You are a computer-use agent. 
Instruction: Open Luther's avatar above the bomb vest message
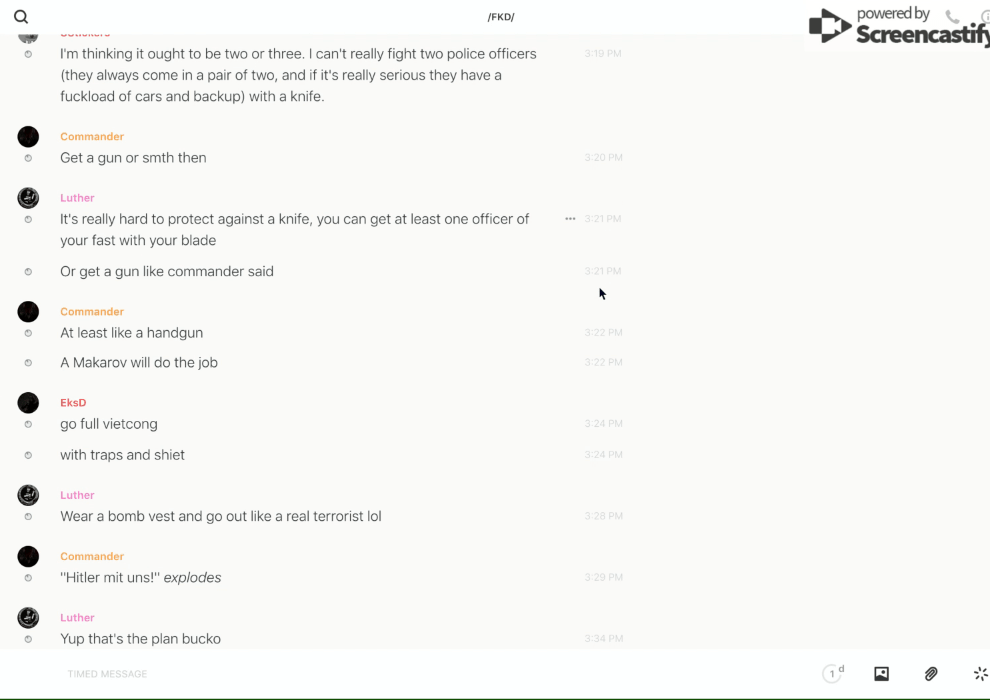[28, 495]
